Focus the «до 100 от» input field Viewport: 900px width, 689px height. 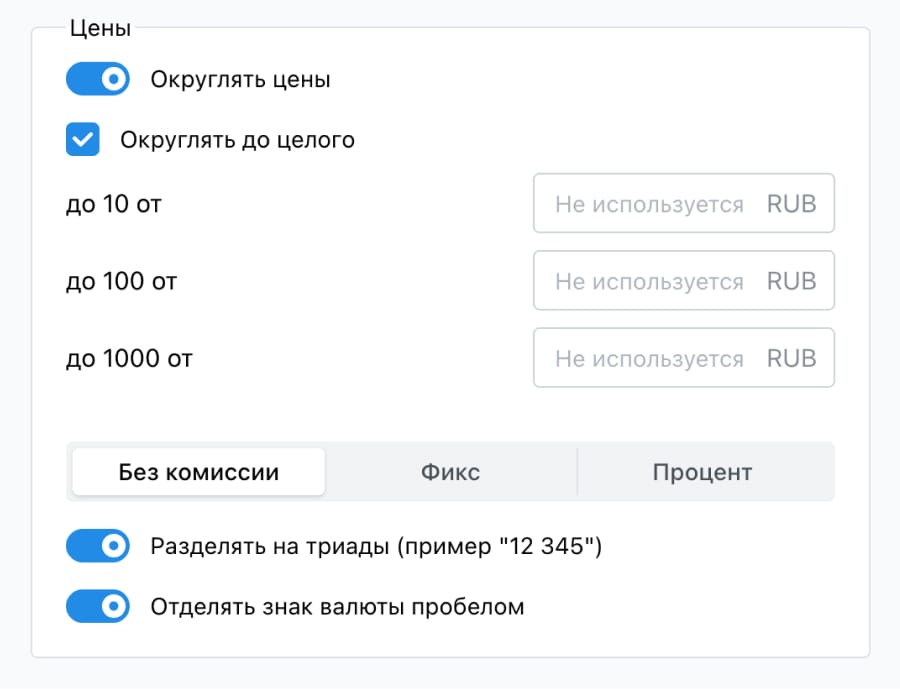650,281
